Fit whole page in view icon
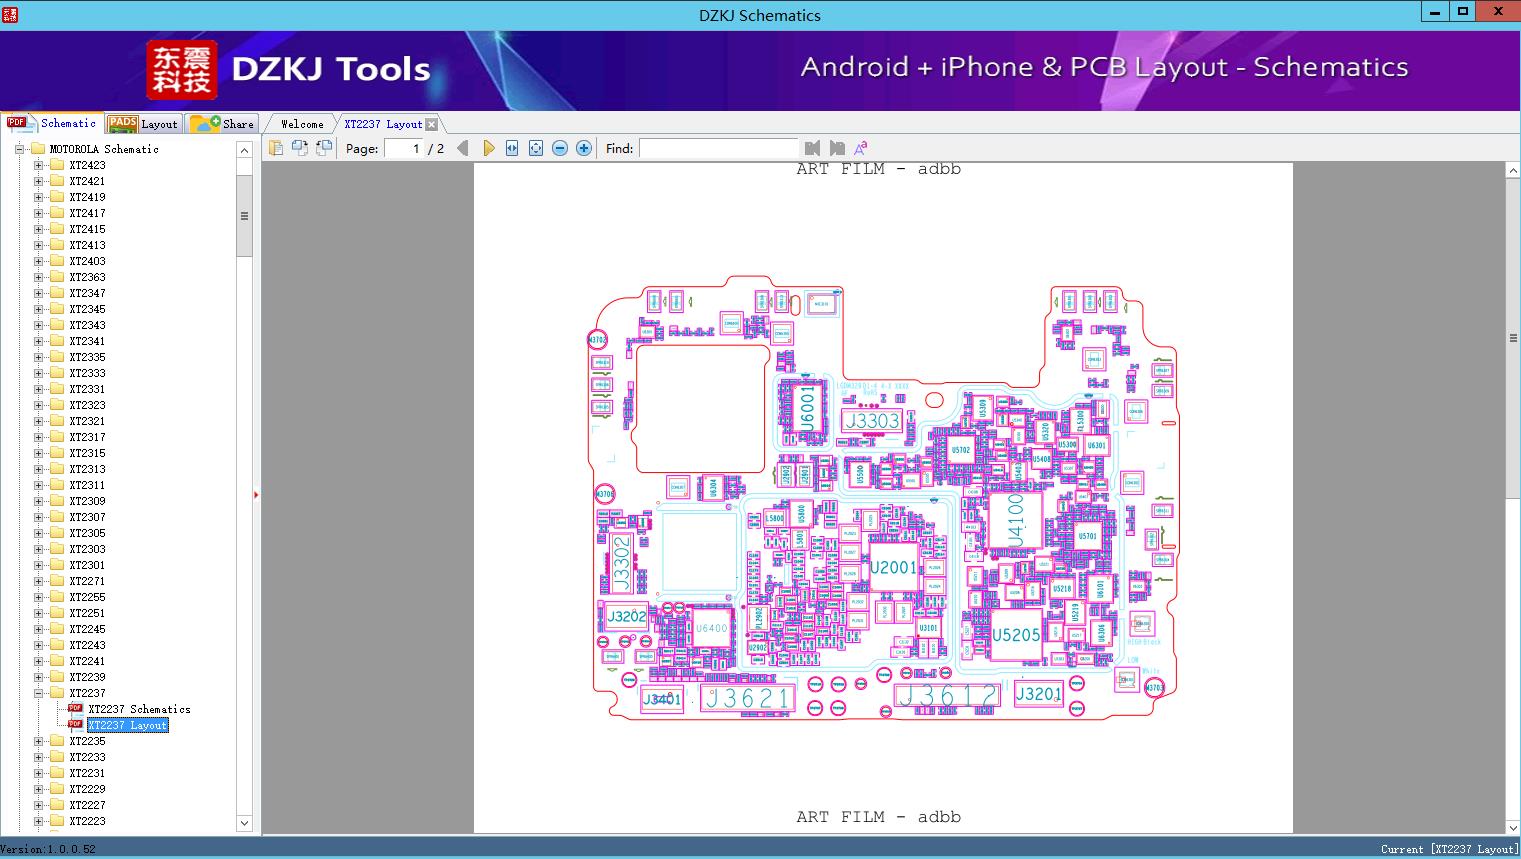The height and width of the screenshot is (859, 1521). point(536,148)
